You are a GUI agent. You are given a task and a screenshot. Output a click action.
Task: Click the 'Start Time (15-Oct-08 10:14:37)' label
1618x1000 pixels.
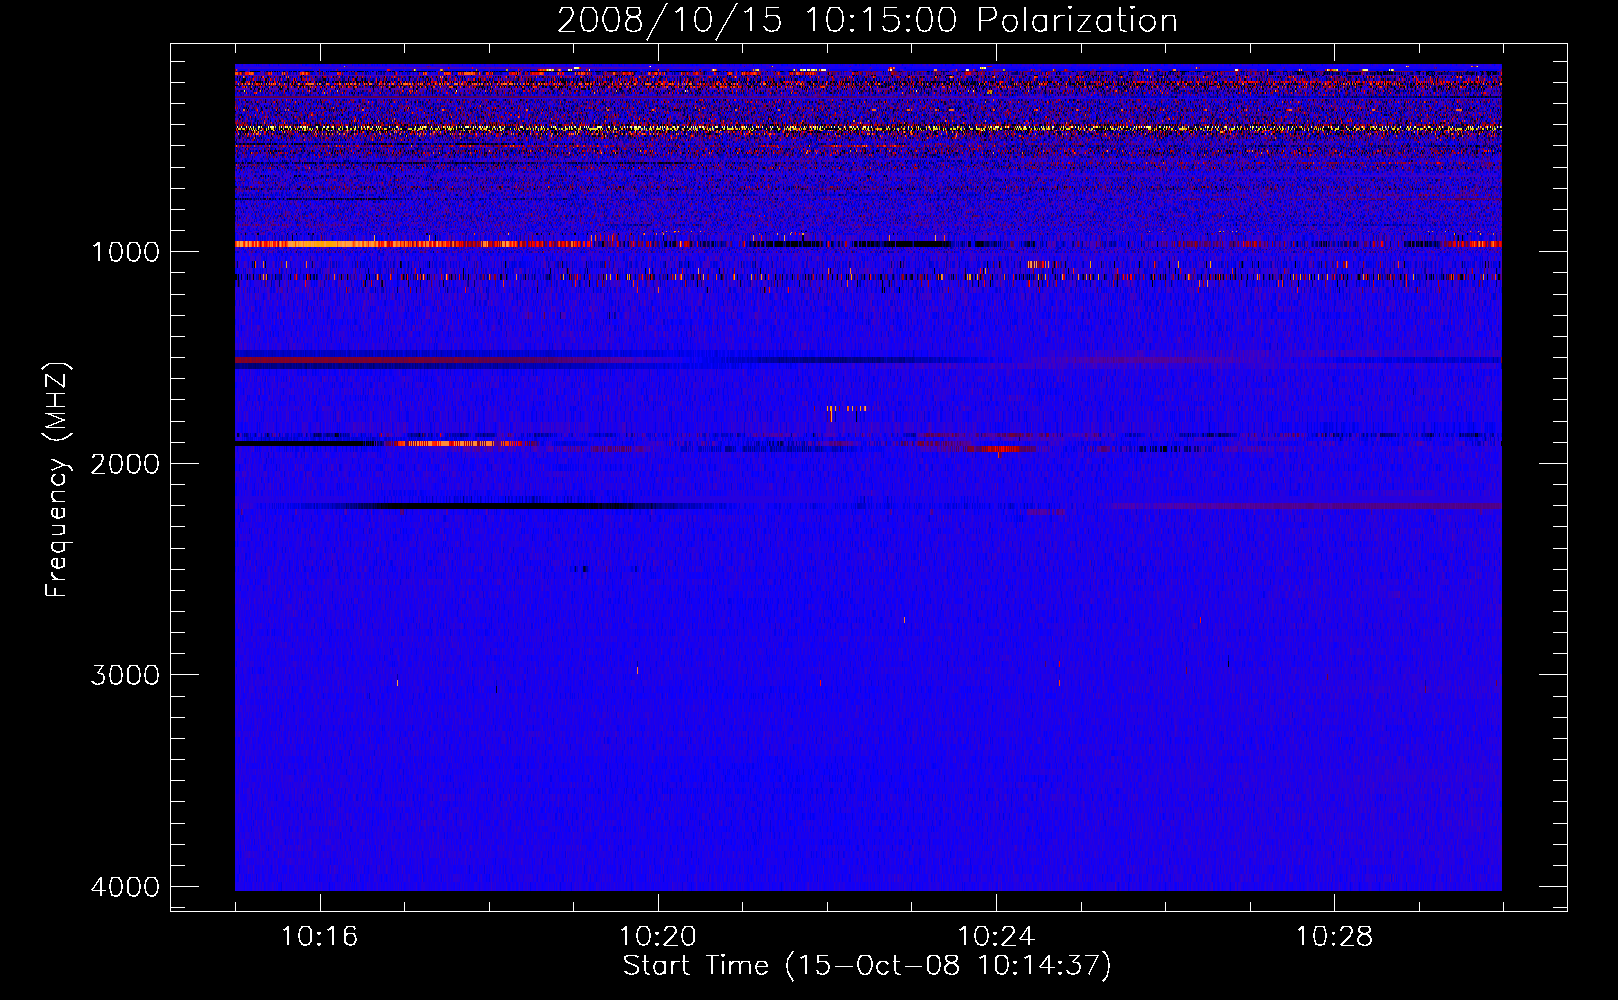click(x=867, y=966)
